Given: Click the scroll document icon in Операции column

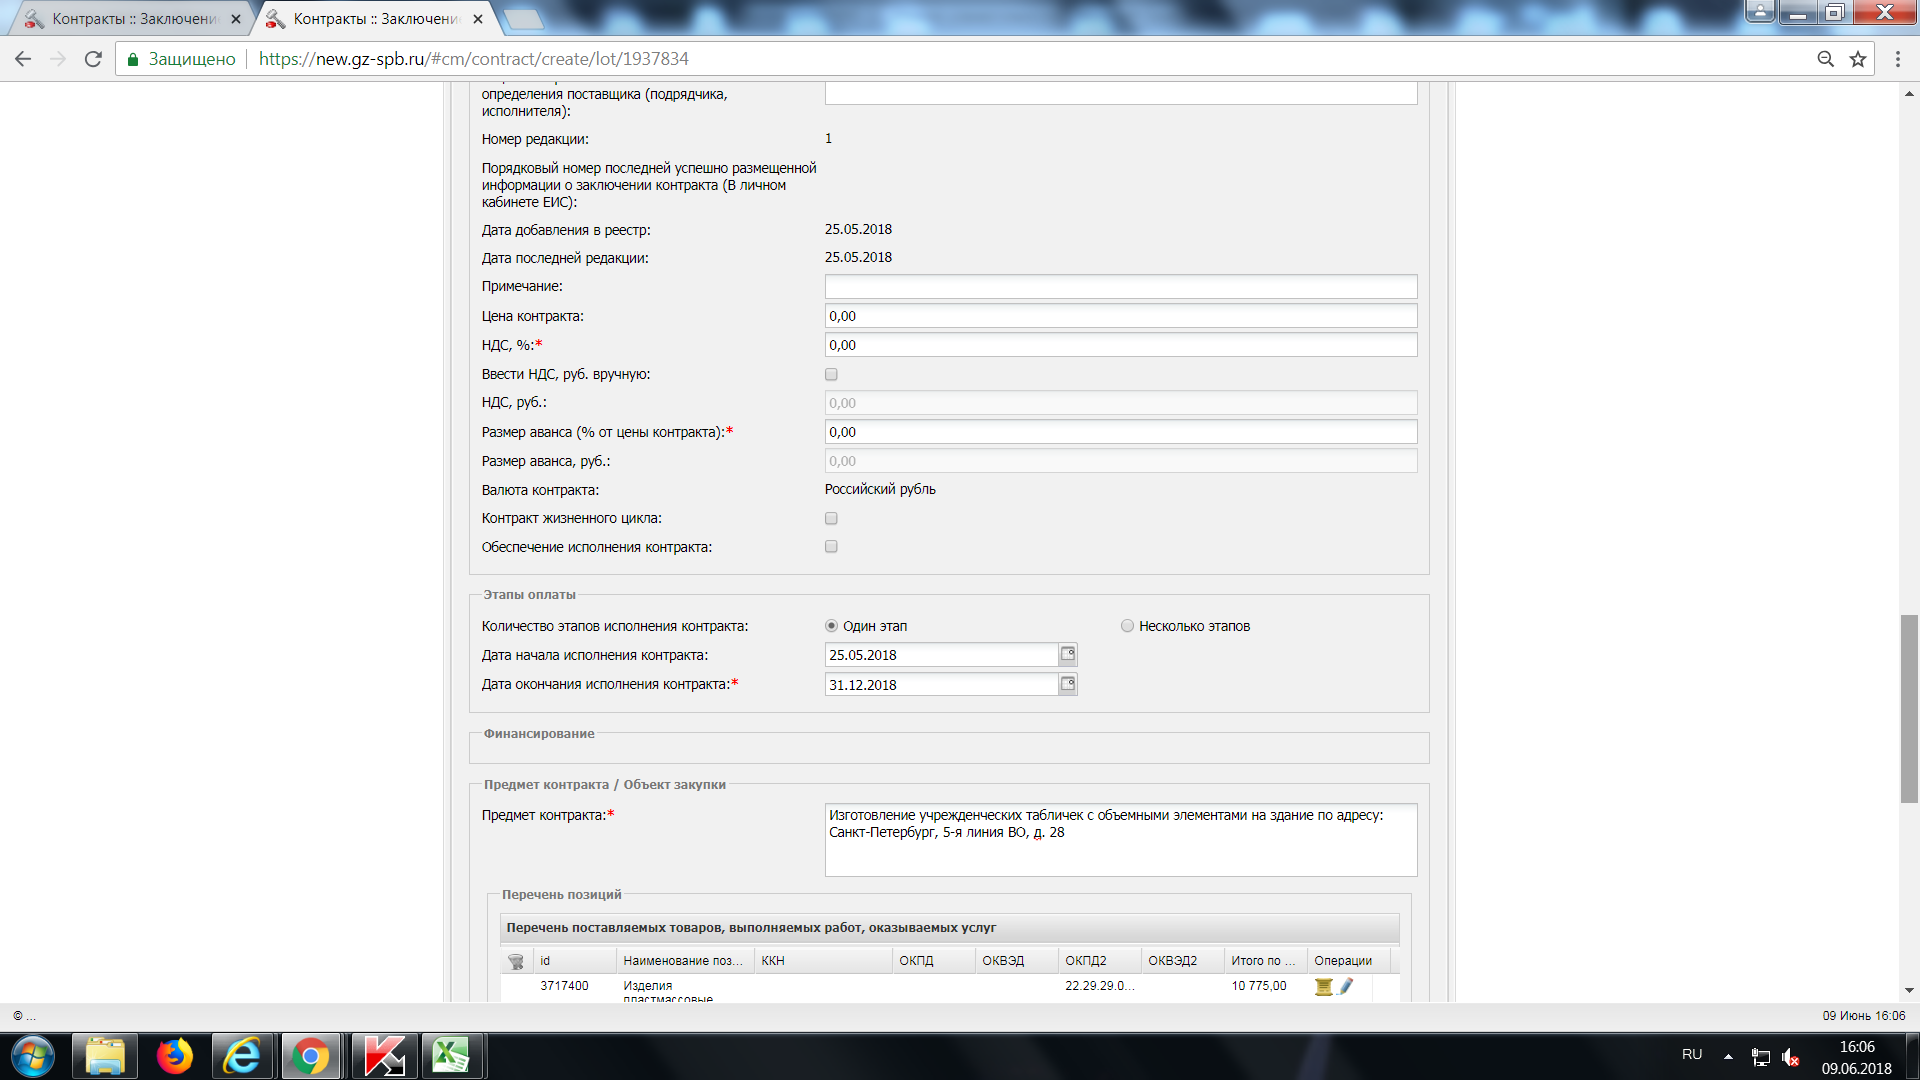Looking at the screenshot, I should (1323, 986).
